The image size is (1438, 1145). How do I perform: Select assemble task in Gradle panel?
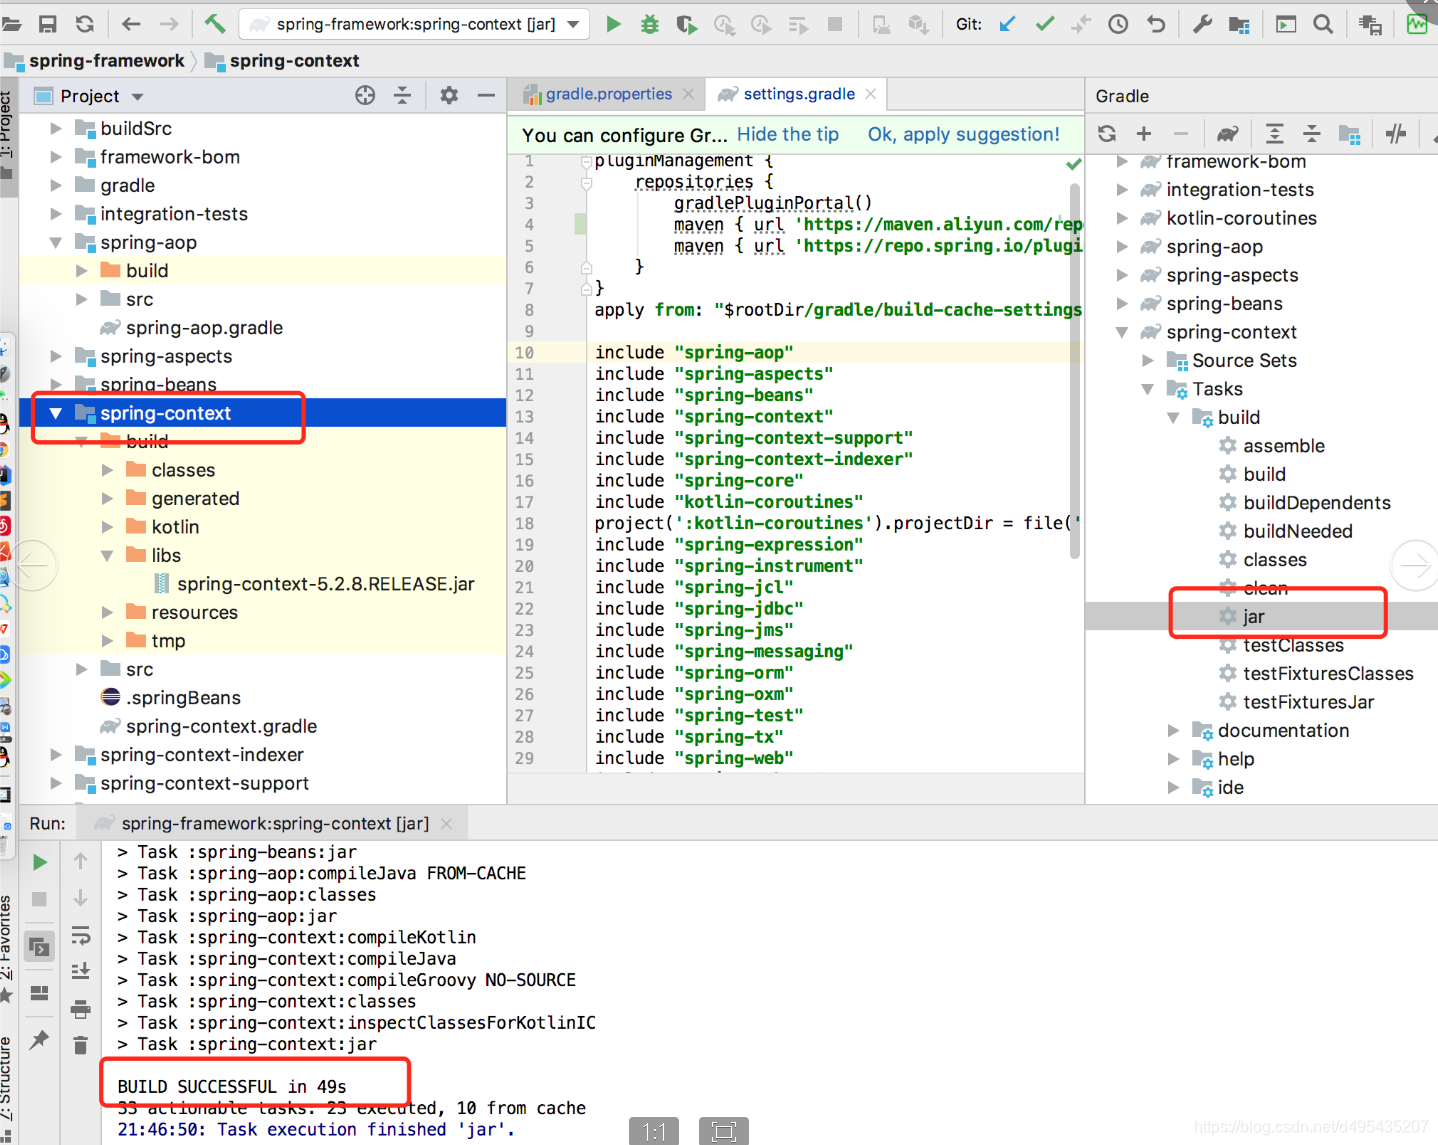pos(1283,446)
